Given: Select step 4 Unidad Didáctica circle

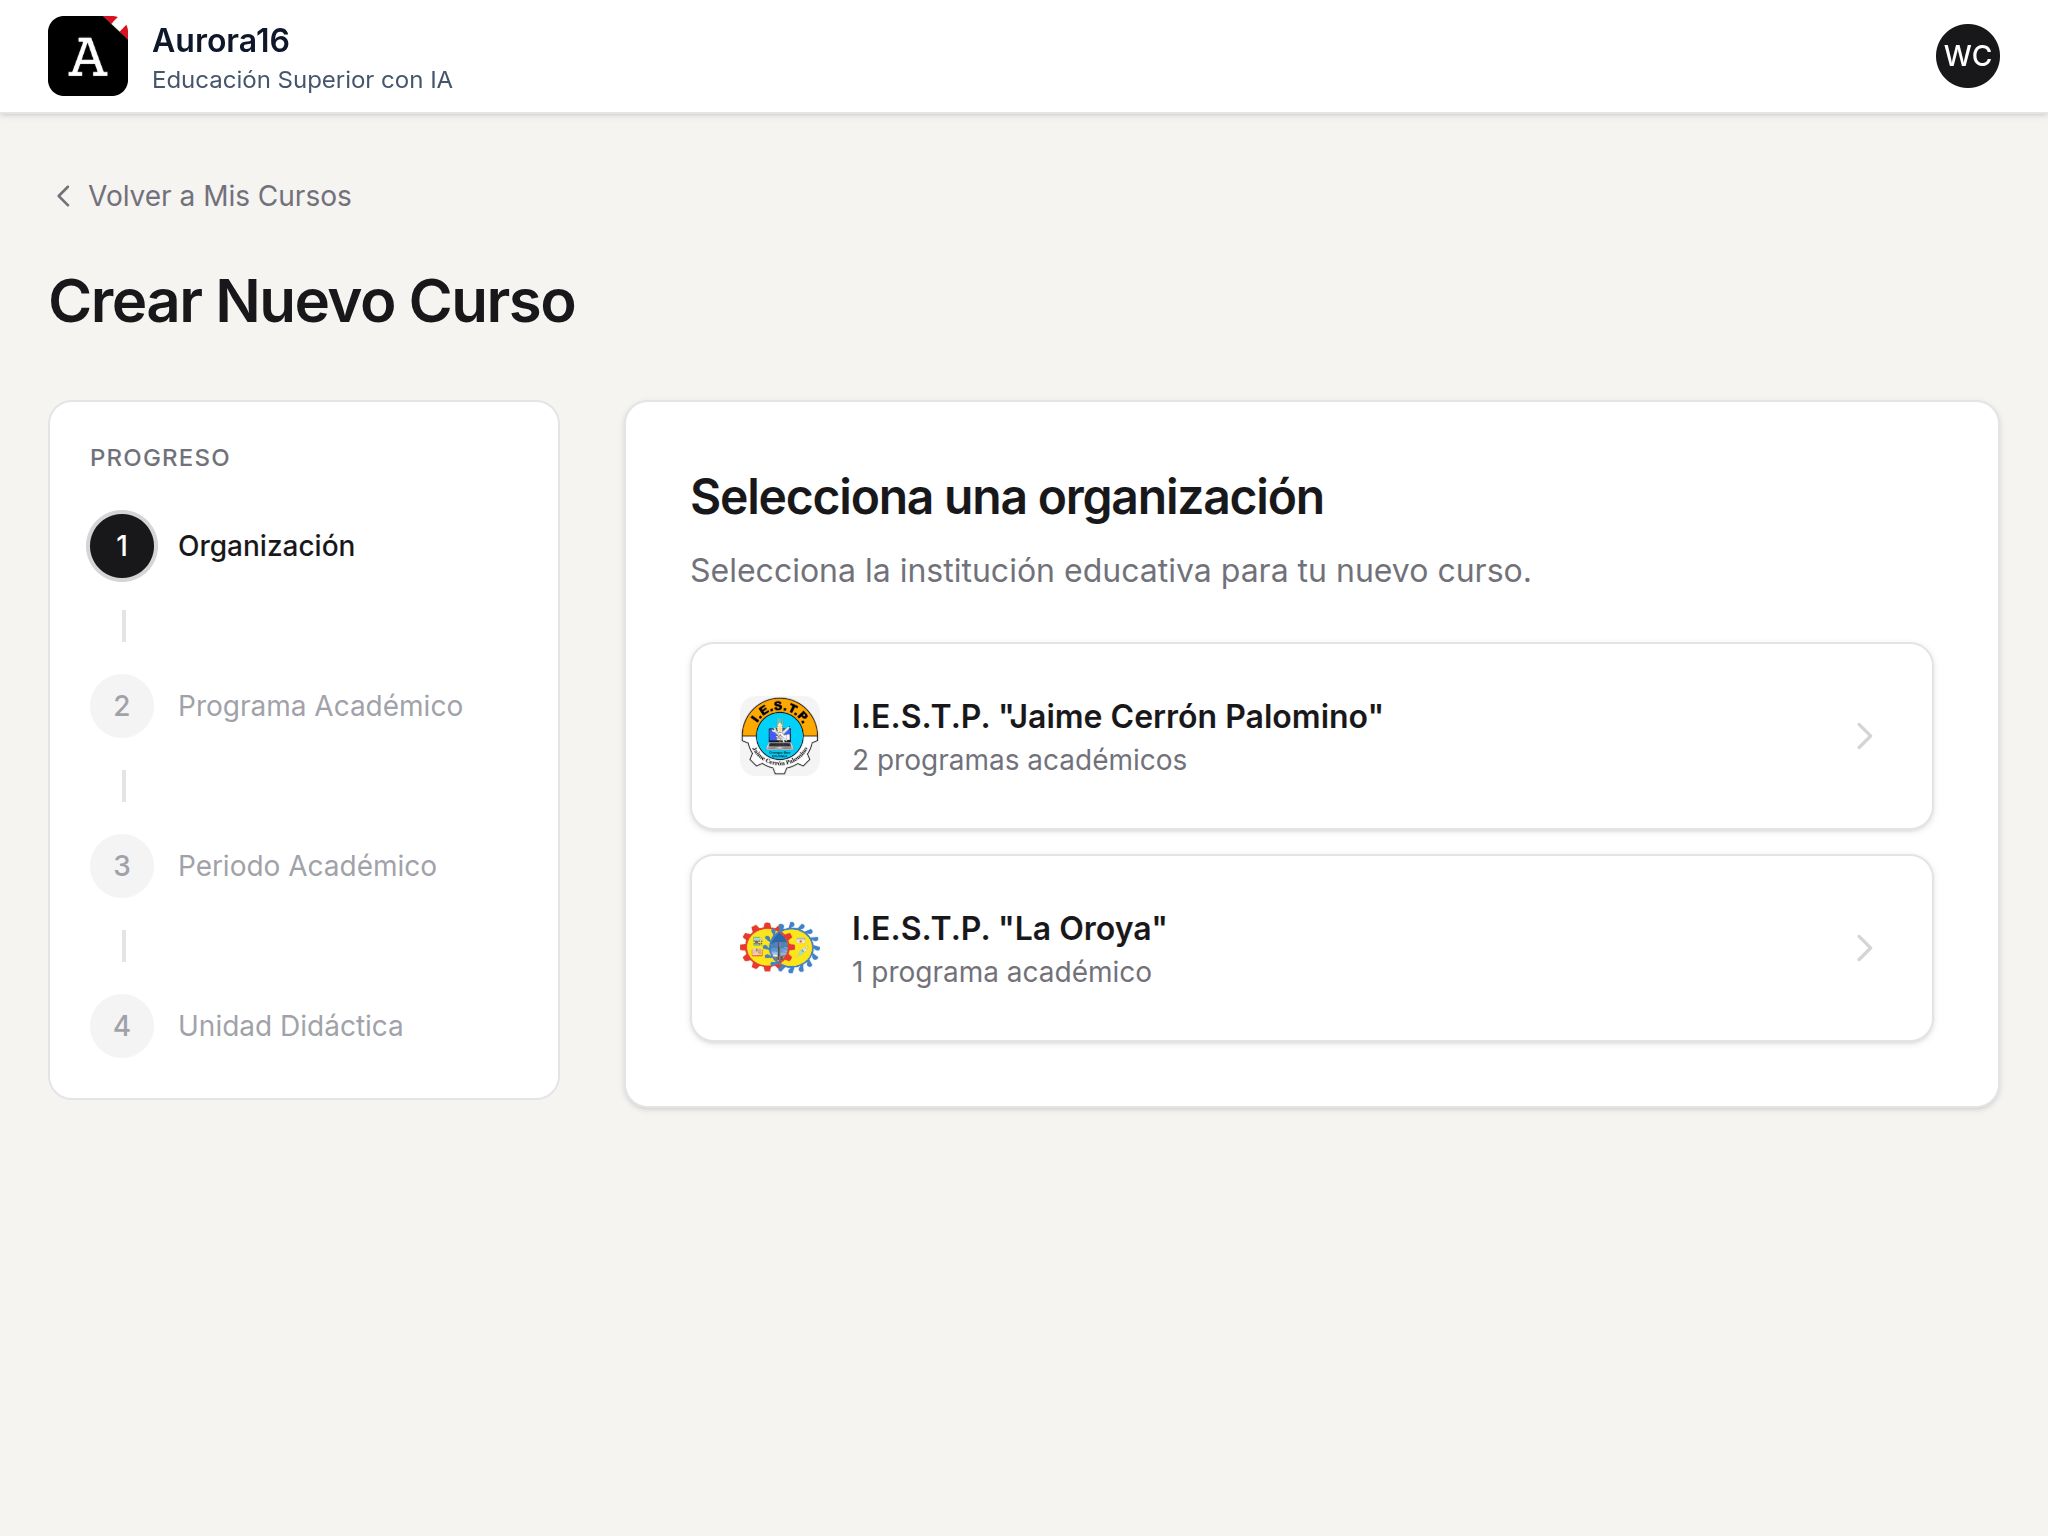Looking at the screenshot, I should pos(121,1025).
